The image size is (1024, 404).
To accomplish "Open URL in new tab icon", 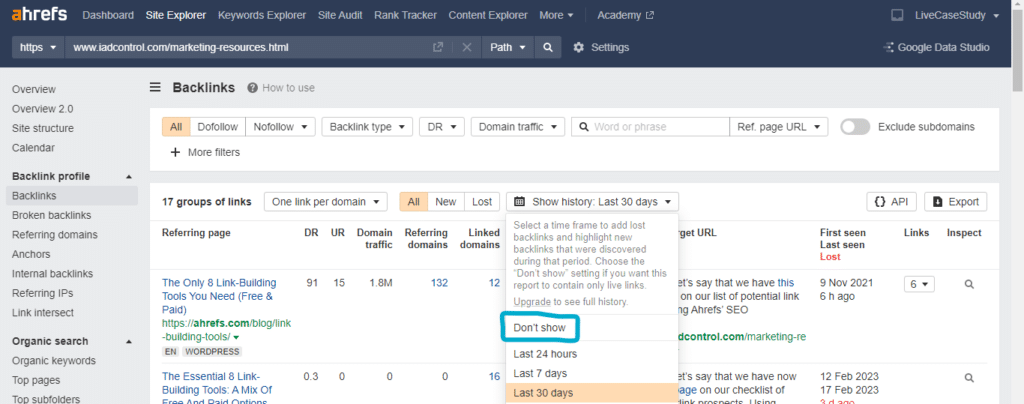I will 438,47.
